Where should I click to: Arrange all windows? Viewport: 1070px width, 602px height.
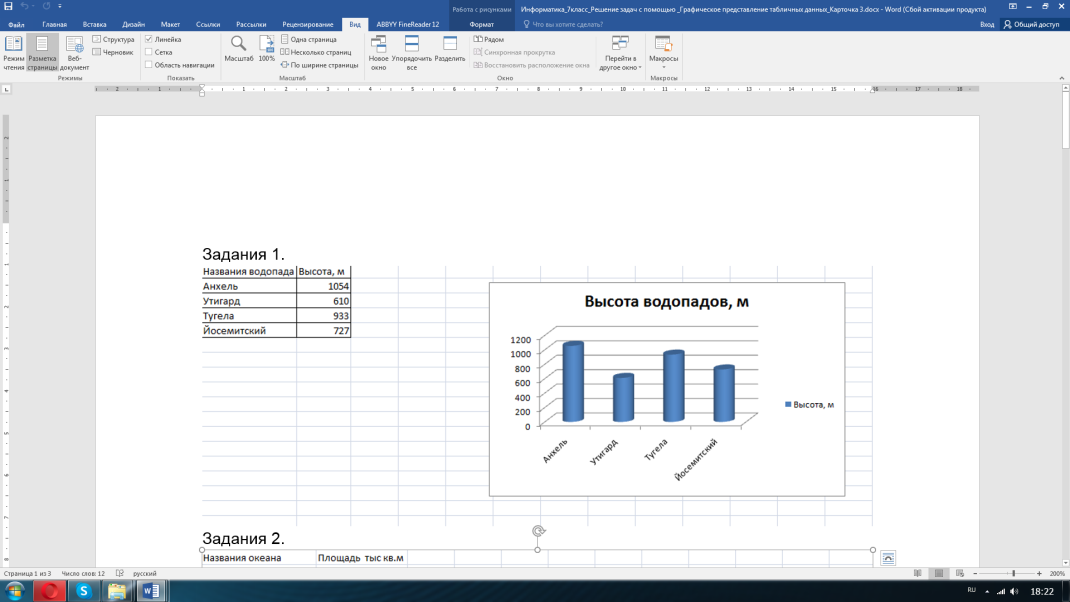(x=411, y=53)
